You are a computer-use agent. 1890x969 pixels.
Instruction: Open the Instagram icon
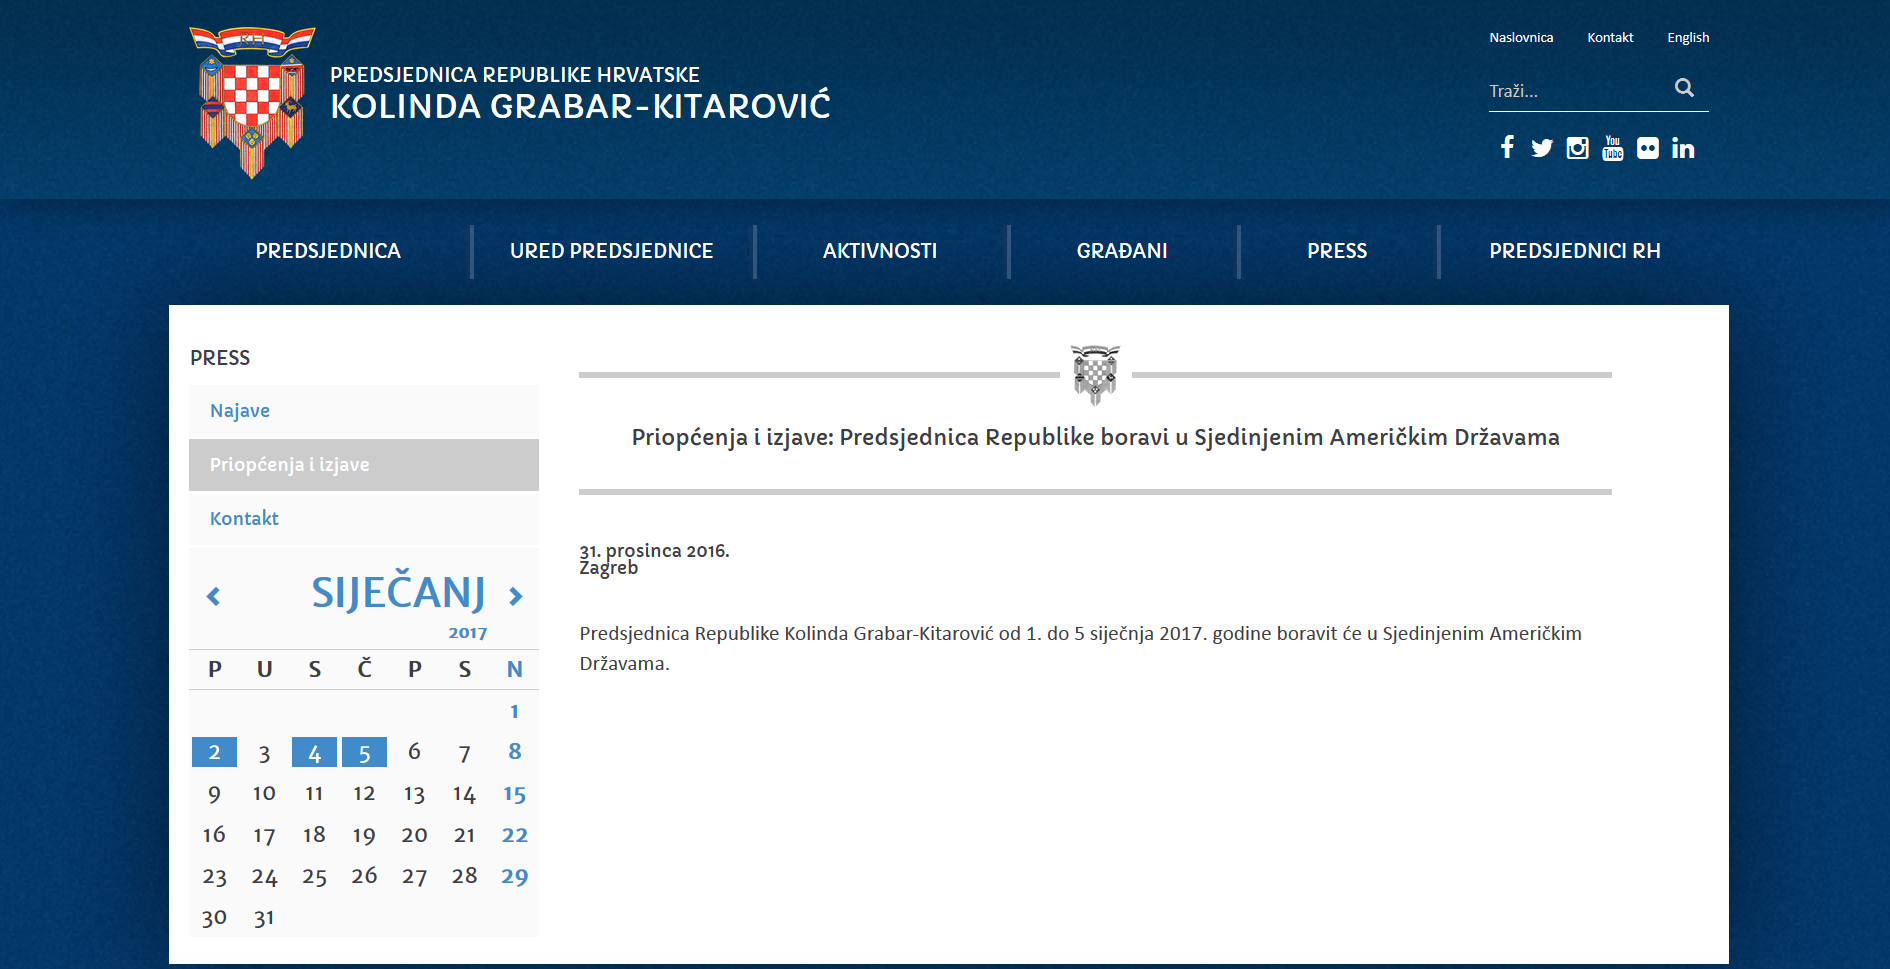point(1577,147)
